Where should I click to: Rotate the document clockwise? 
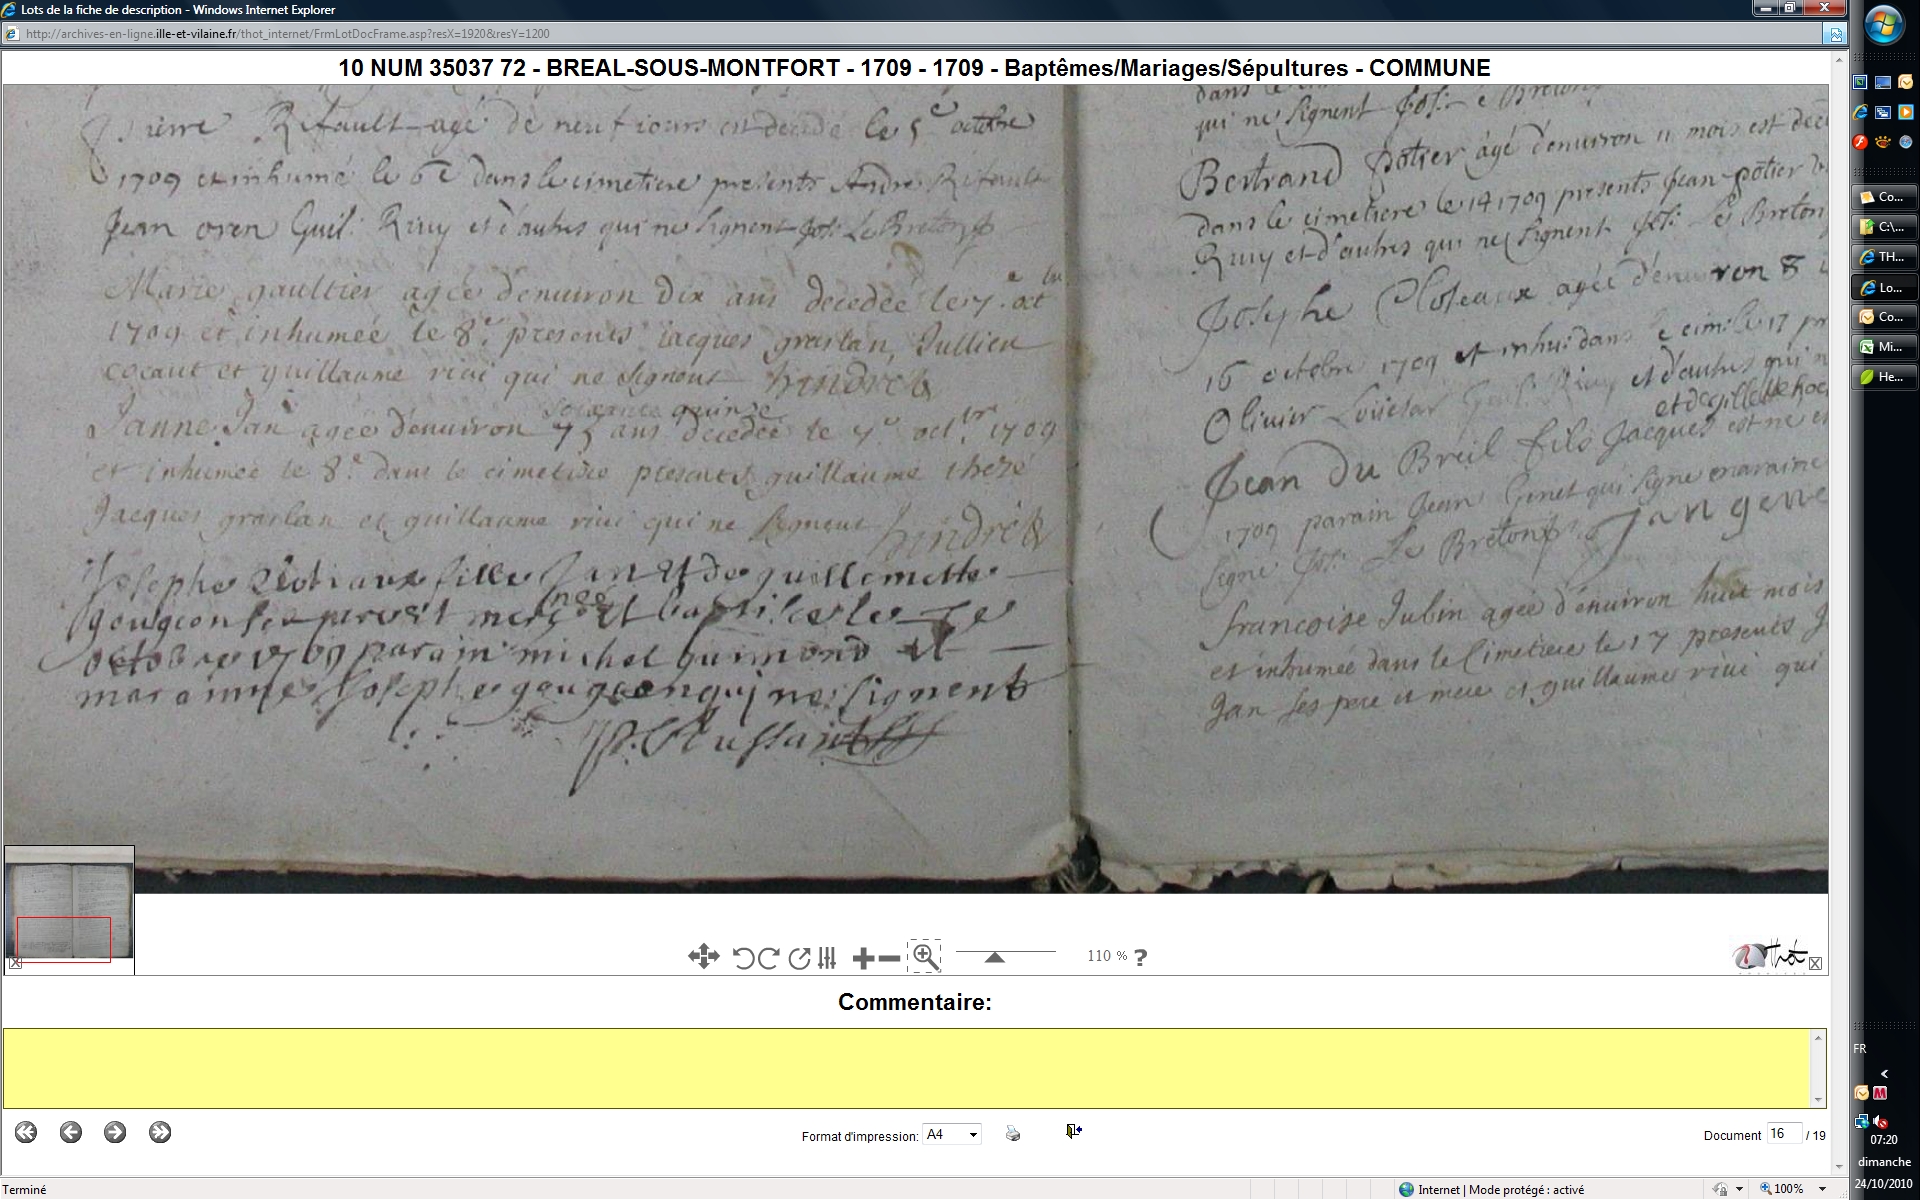(x=768, y=958)
